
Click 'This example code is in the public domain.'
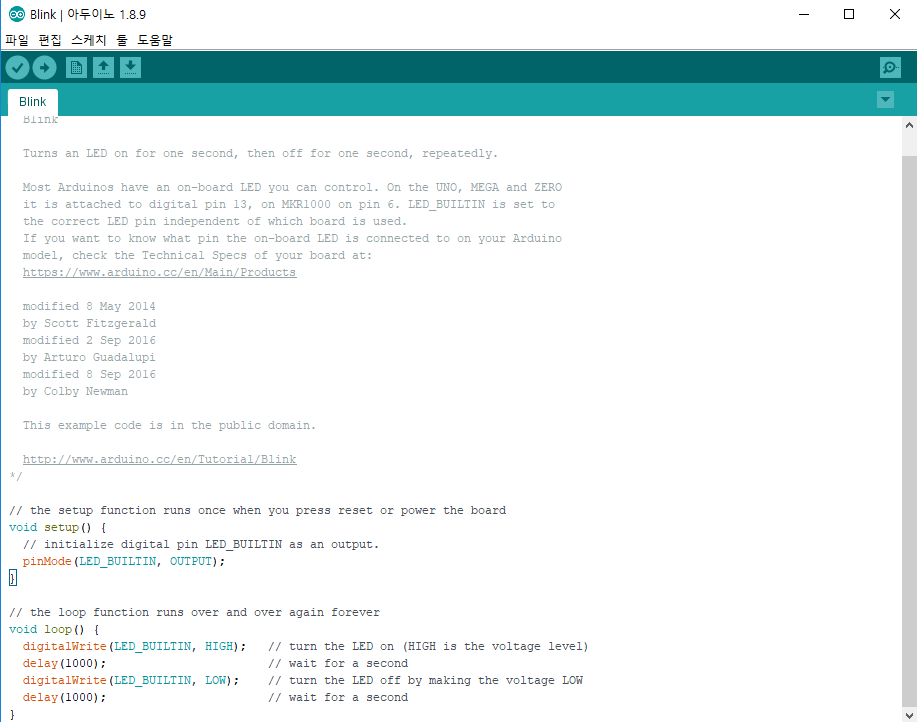169,426
